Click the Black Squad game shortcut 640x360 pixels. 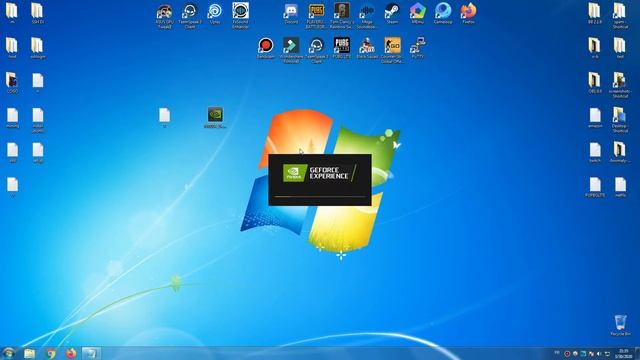pos(367,48)
